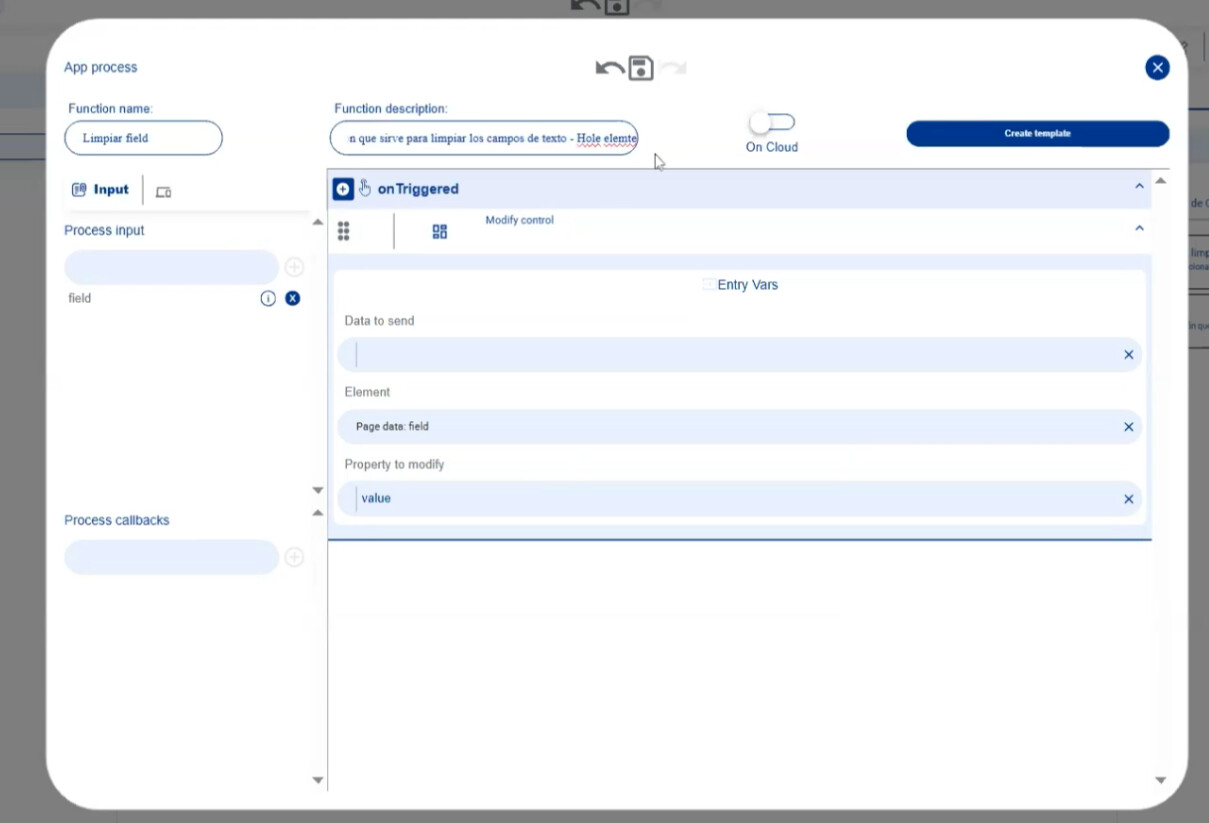Image resolution: width=1209 pixels, height=823 pixels.
Task: Toggle the On Cloud switch
Action: tap(771, 123)
